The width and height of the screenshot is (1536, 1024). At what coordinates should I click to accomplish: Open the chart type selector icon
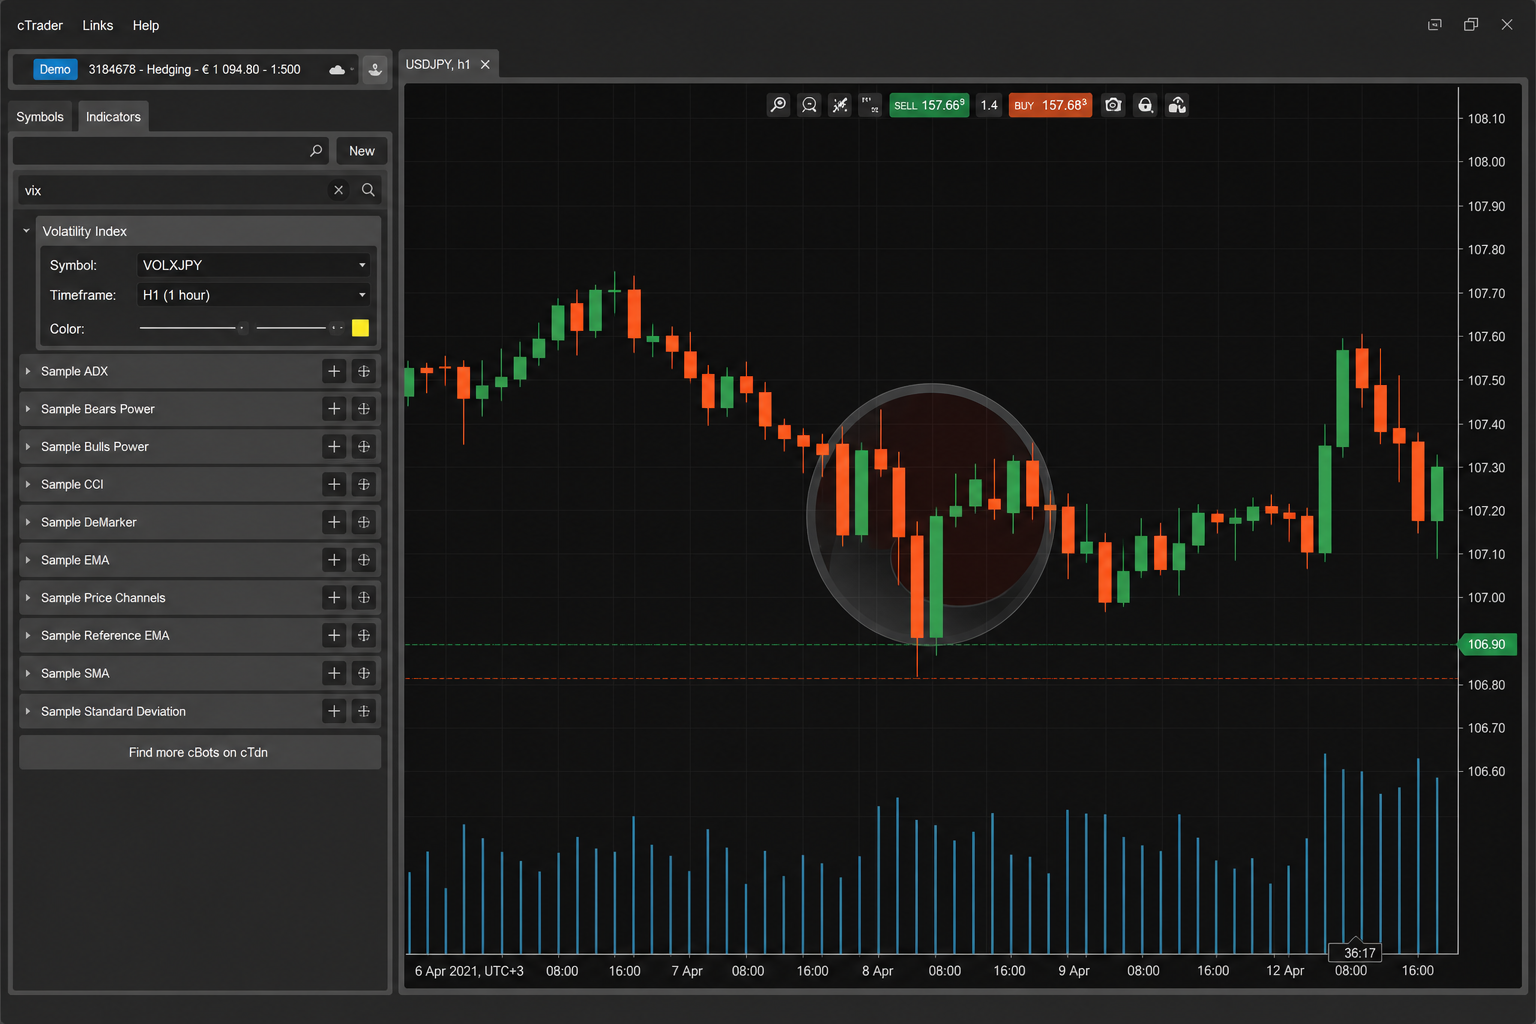pyautogui.click(x=870, y=105)
